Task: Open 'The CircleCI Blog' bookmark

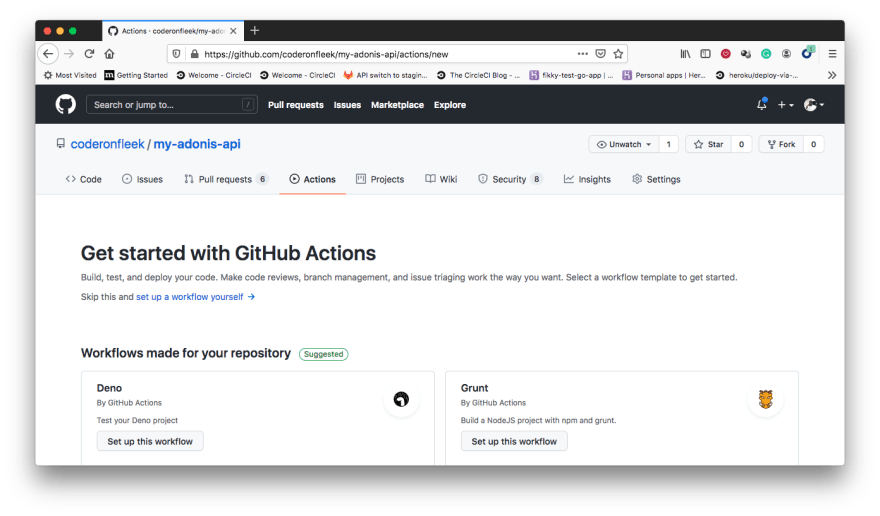Action: pyautogui.click(x=479, y=75)
